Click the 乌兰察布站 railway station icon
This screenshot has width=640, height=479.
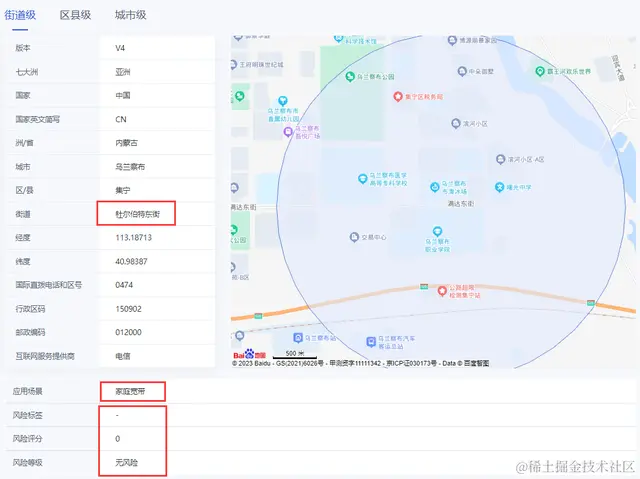point(298,338)
